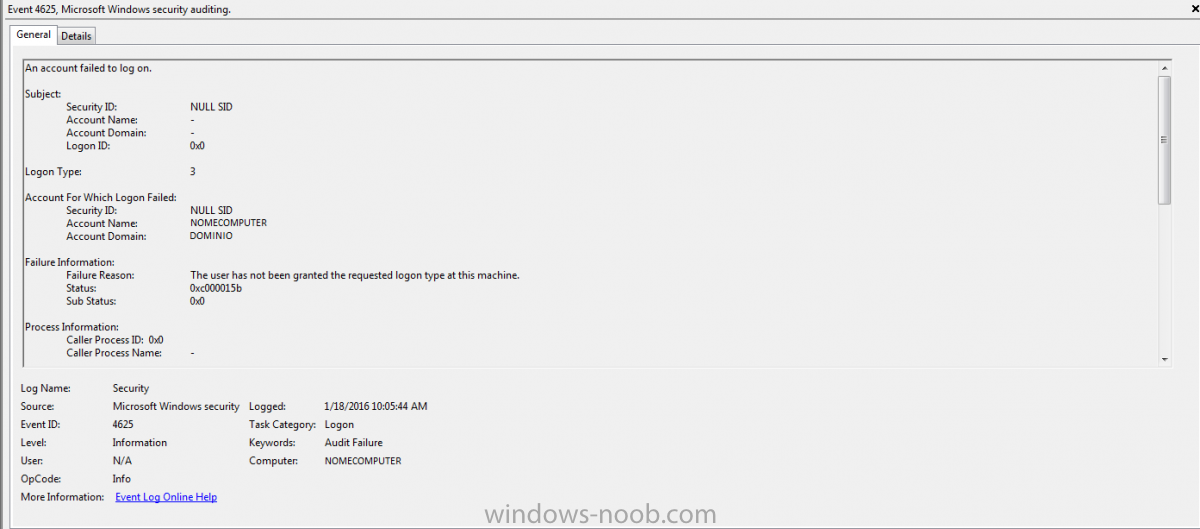This screenshot has width=1200, height=529.
Task: Click the description scrollbar up arrow
Action: [1165, 67]
